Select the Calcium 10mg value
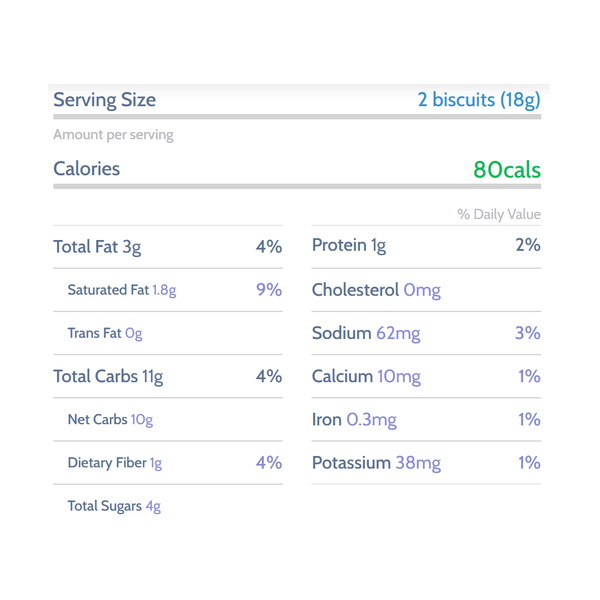 [x=399, y=376]
